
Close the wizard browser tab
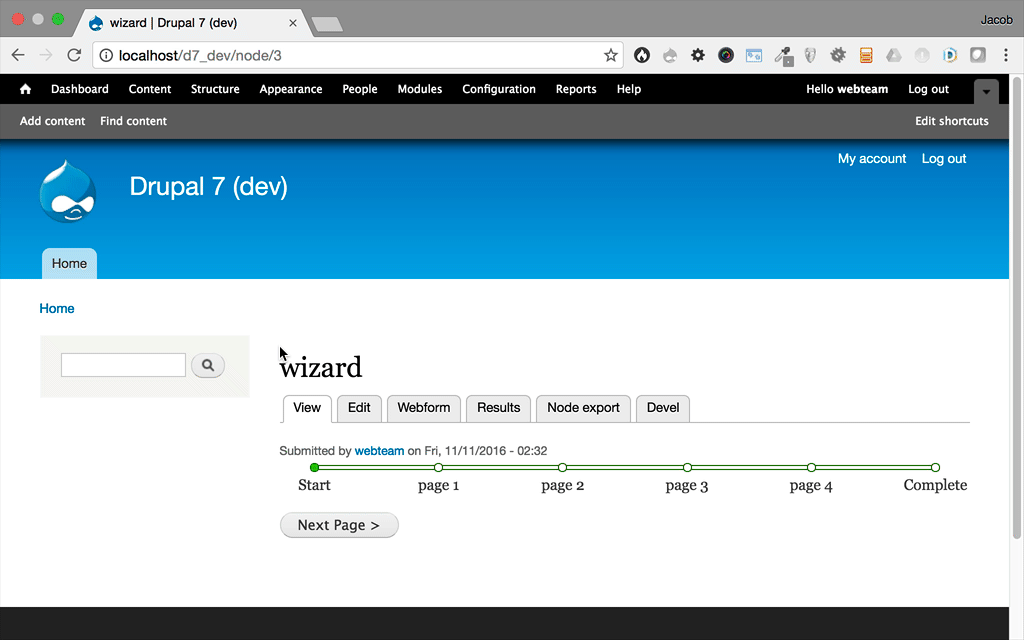click(293, 23)
